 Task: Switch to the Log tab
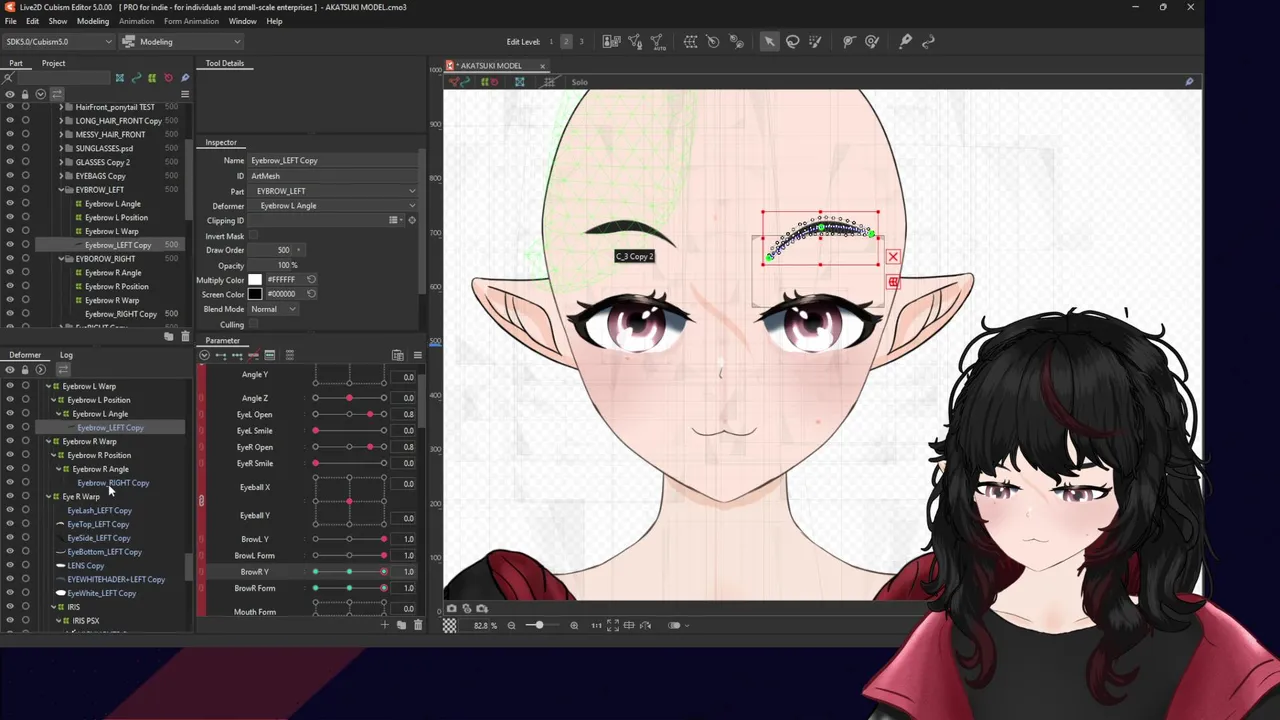(66, 355)
